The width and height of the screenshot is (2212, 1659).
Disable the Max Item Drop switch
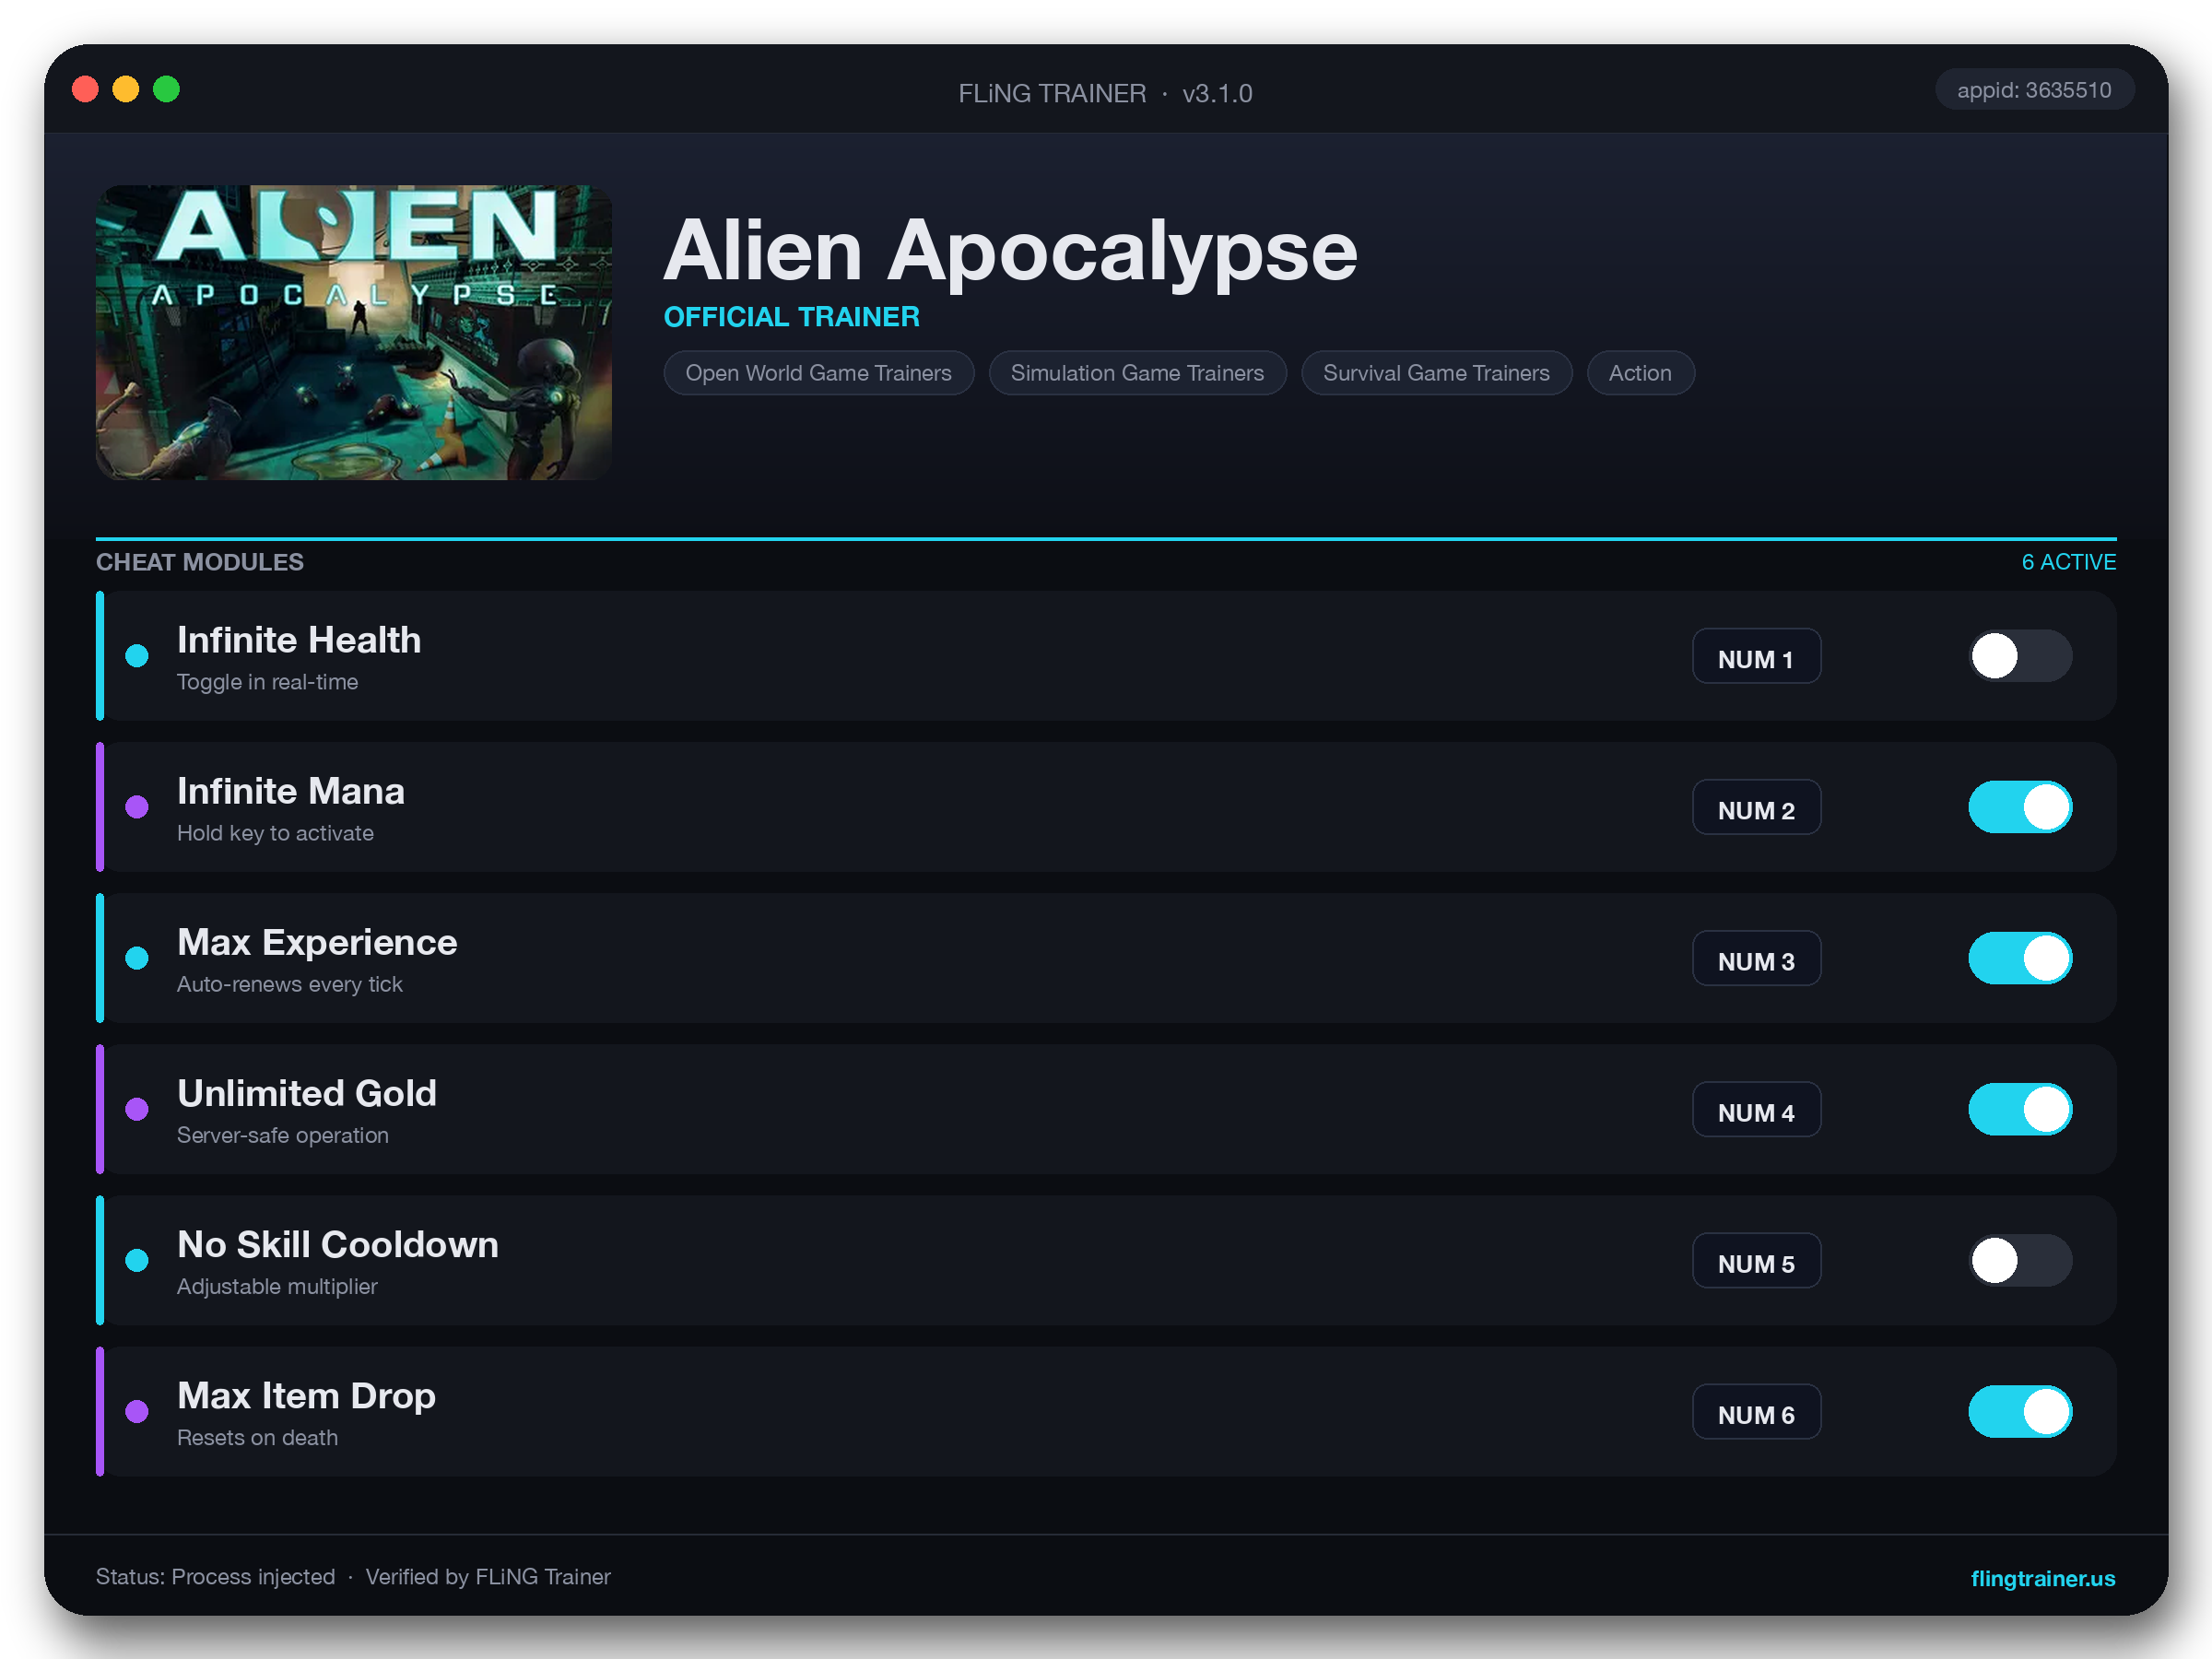click(2020, 1411)
